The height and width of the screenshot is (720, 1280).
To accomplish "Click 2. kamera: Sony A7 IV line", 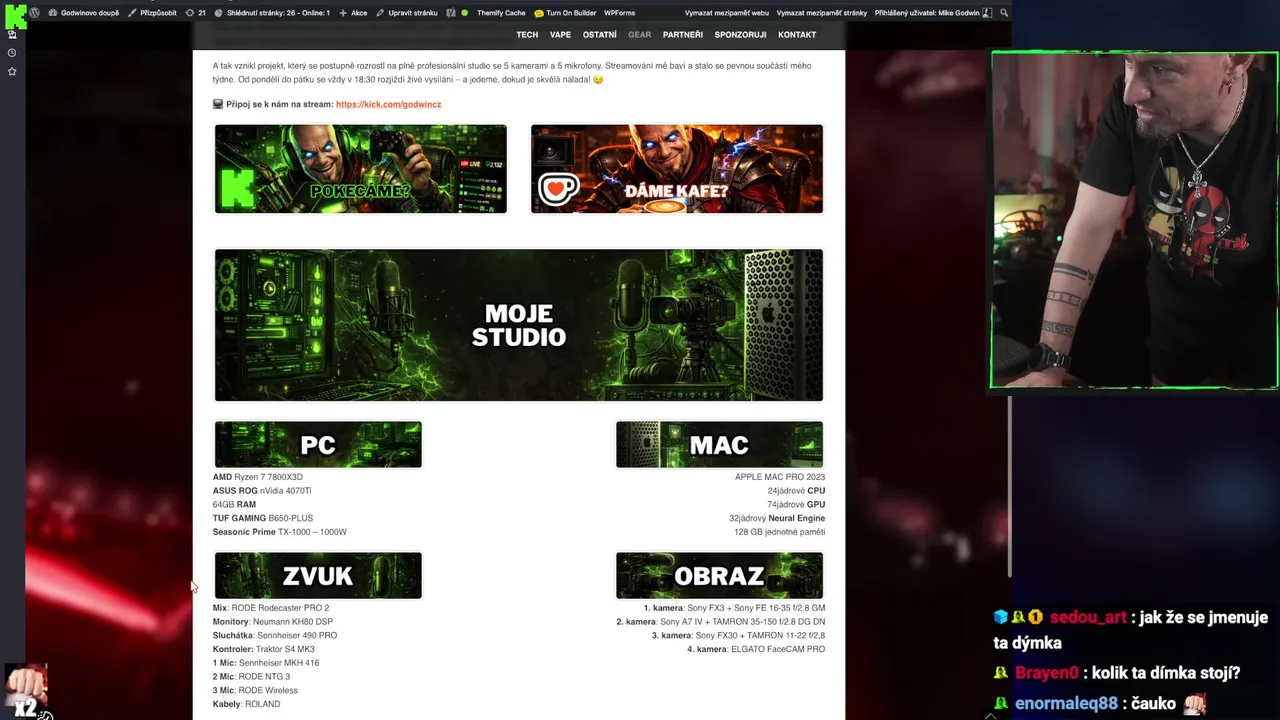I will [721, 622].
